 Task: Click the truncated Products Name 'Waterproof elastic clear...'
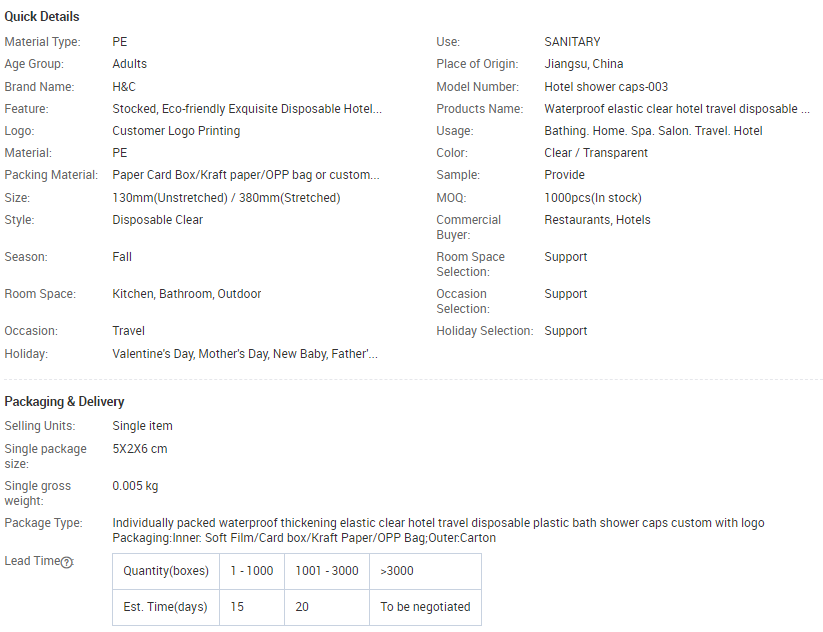click(x=677, y=109)
